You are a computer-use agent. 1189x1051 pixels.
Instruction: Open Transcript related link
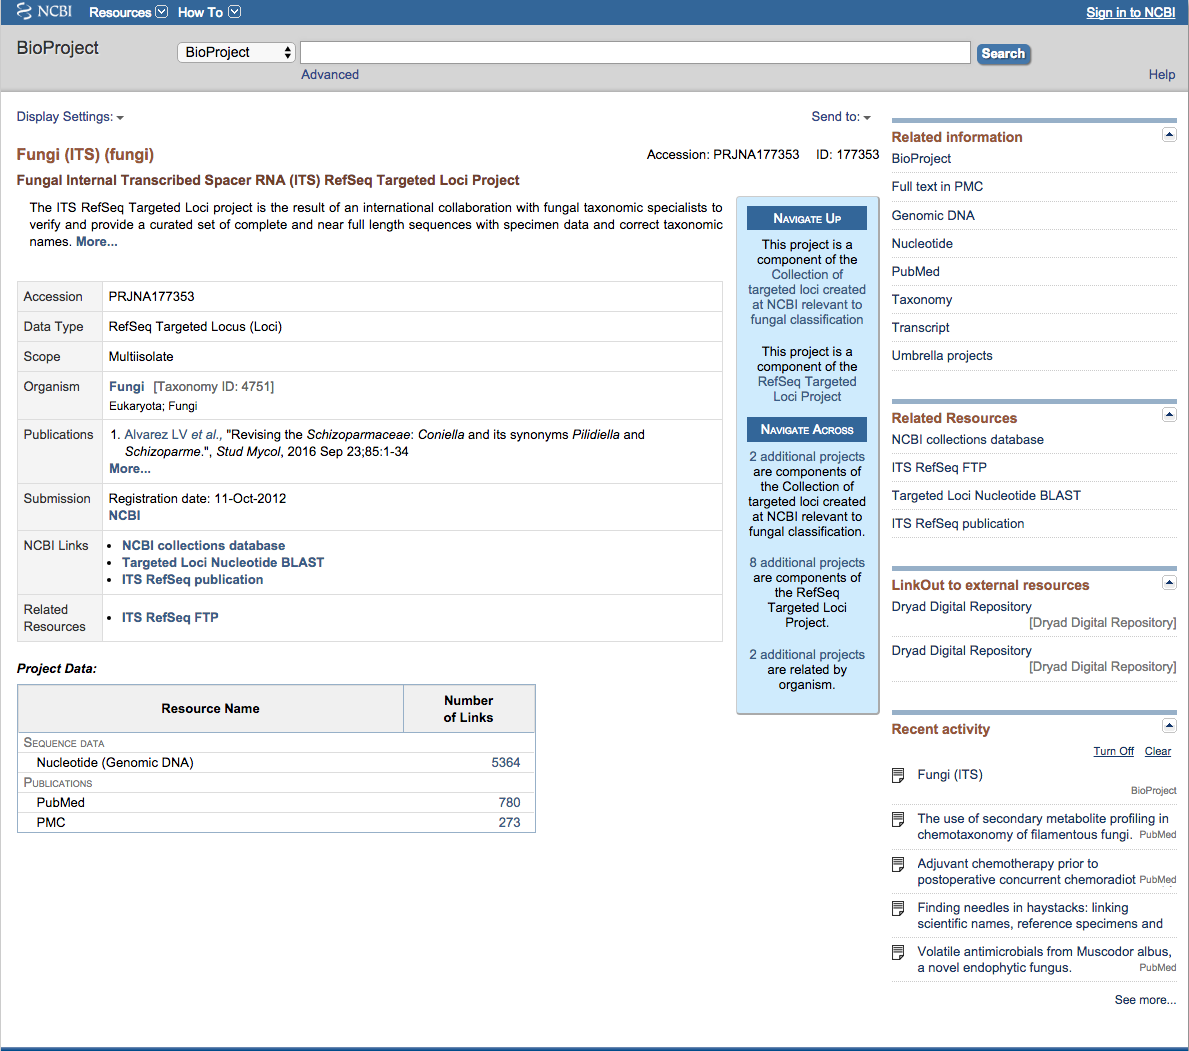pyautogui.click(x=920, y=328)
